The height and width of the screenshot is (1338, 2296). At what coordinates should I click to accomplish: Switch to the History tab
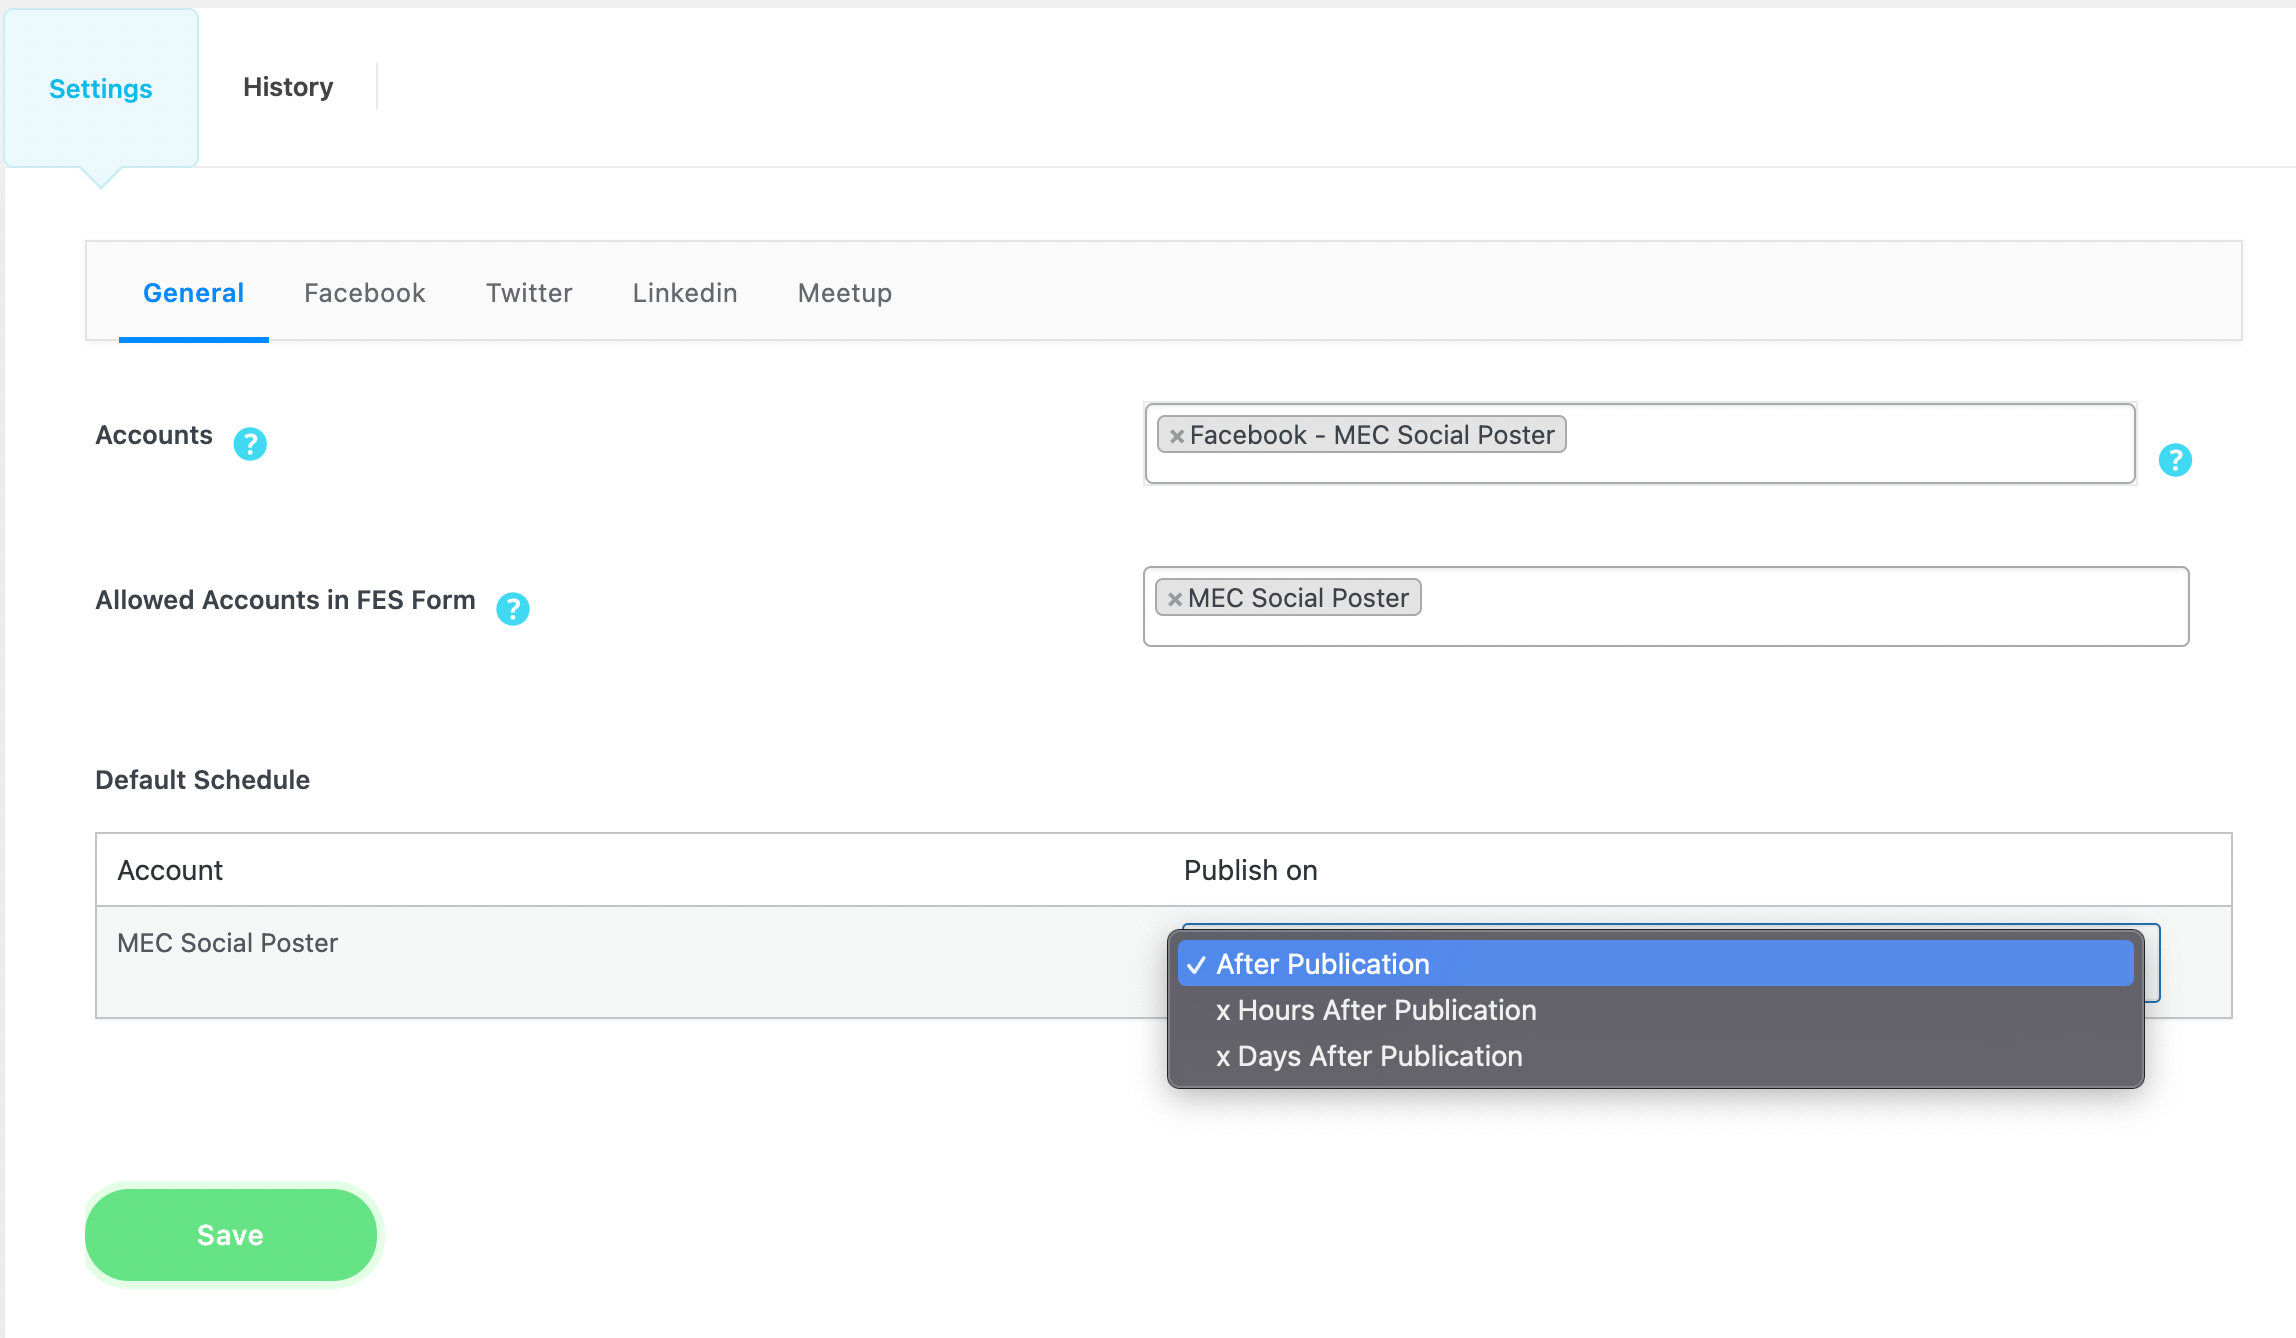coord(288,87)
